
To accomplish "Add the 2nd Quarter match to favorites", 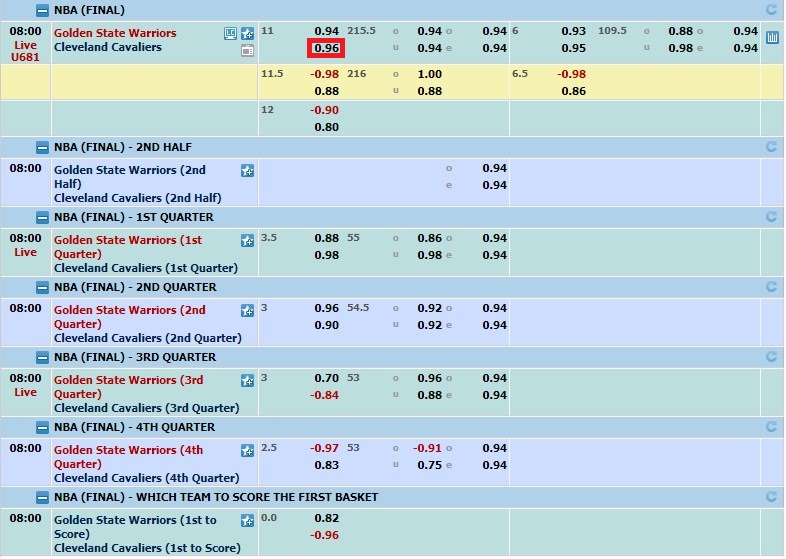I will (x=247, y=311).
